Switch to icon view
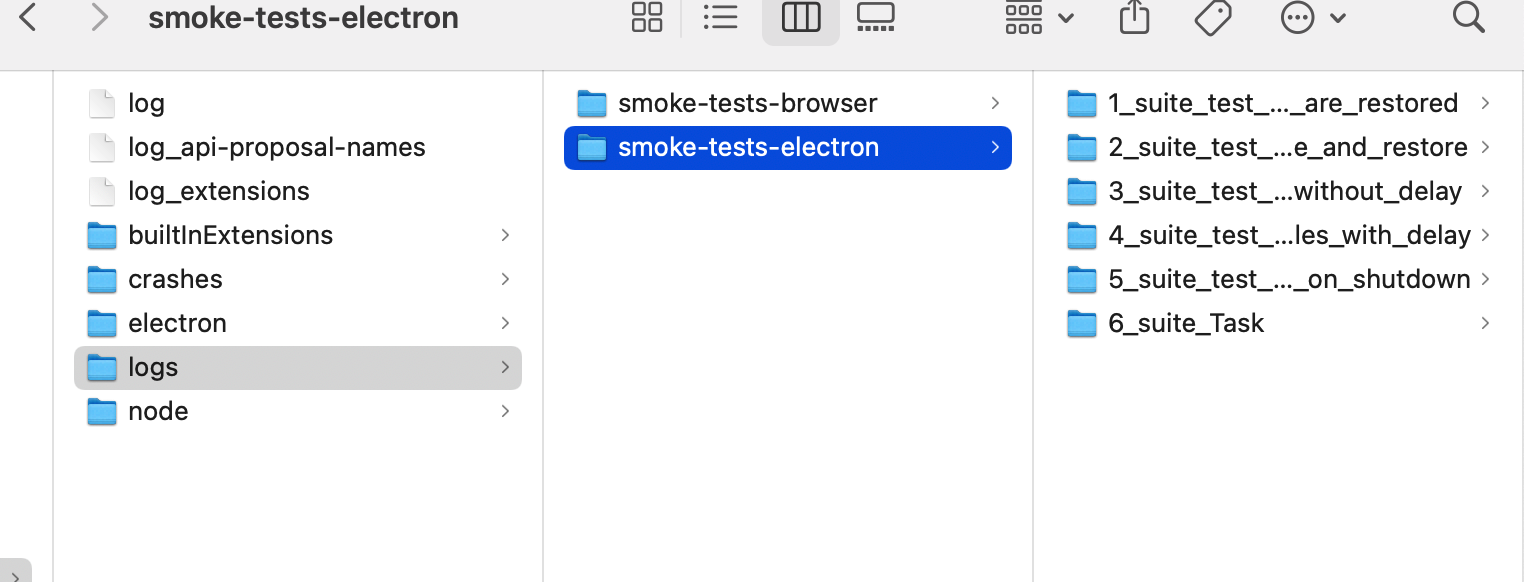This screenshot has width=1524, height=582. 646,17
